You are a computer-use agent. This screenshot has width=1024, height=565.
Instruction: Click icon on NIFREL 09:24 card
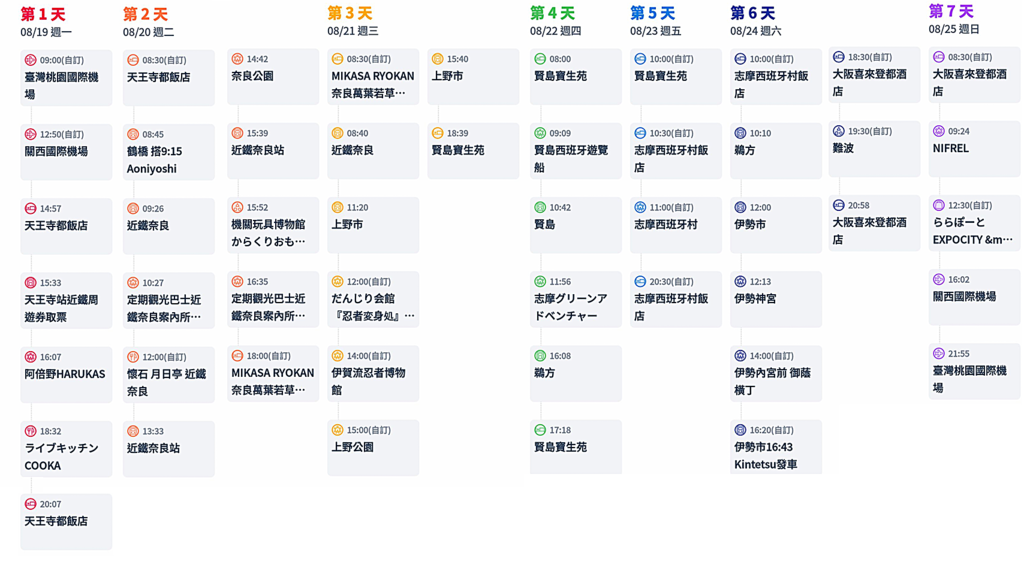939,131
